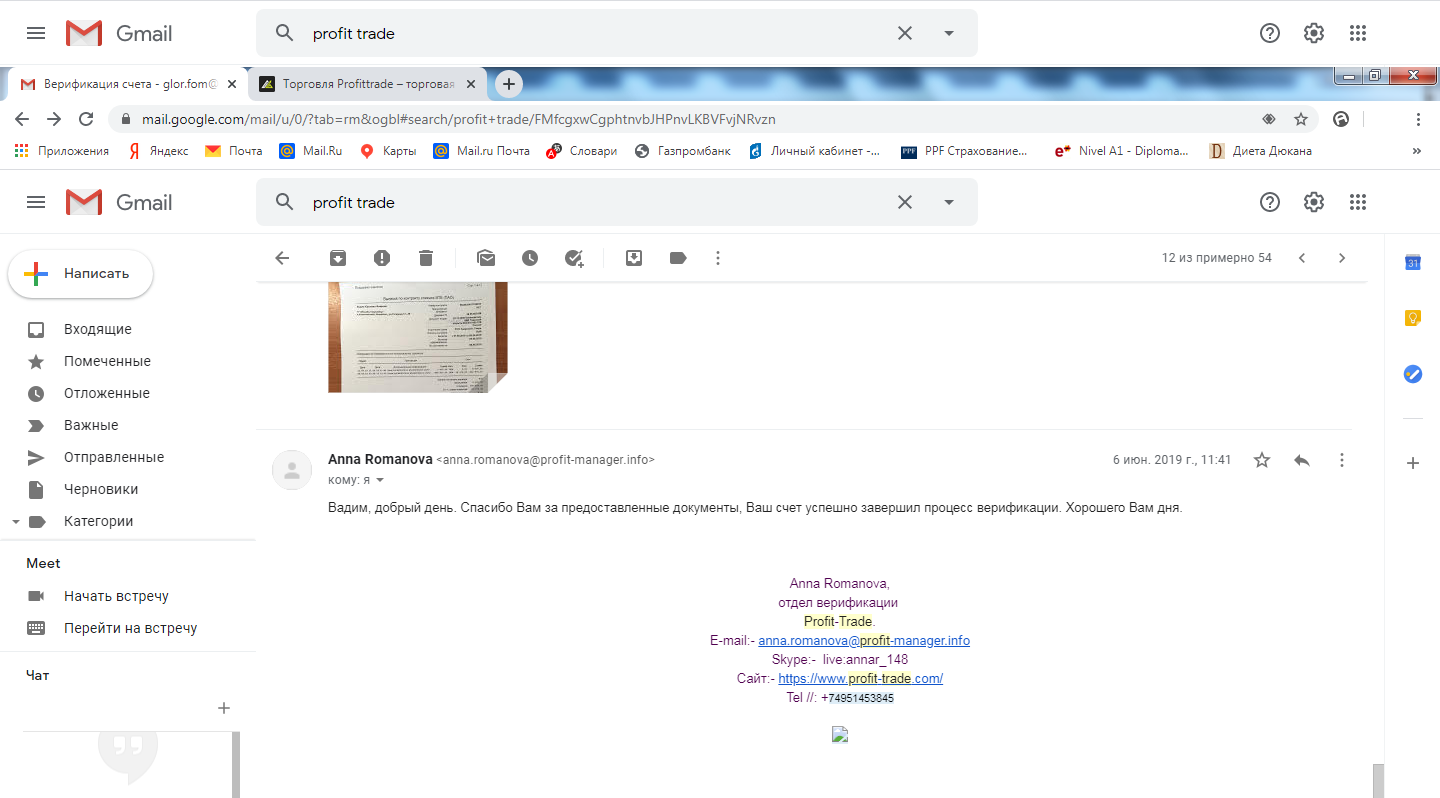Start a new chat with plus icon
Image resolution: width=1440 pixels, height=798 pixels.
coord(224,708)
